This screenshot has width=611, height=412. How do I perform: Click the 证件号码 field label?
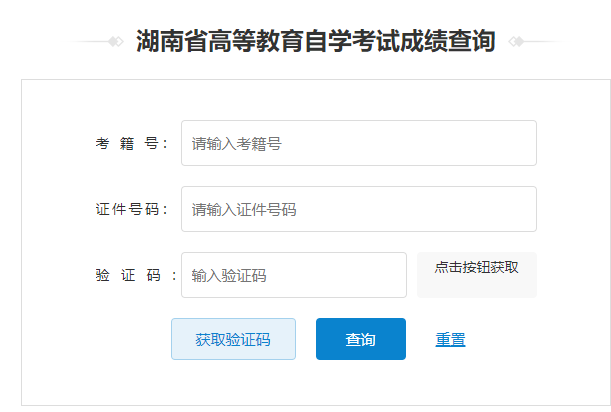point(131,209)
